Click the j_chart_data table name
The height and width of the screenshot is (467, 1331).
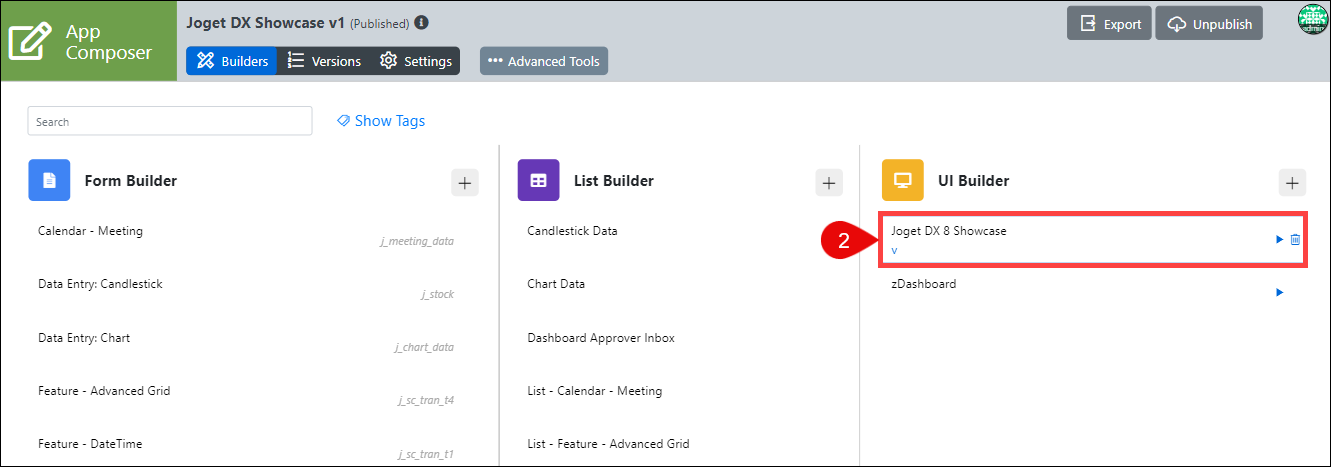pyautogui.click(x=424, y=348)
